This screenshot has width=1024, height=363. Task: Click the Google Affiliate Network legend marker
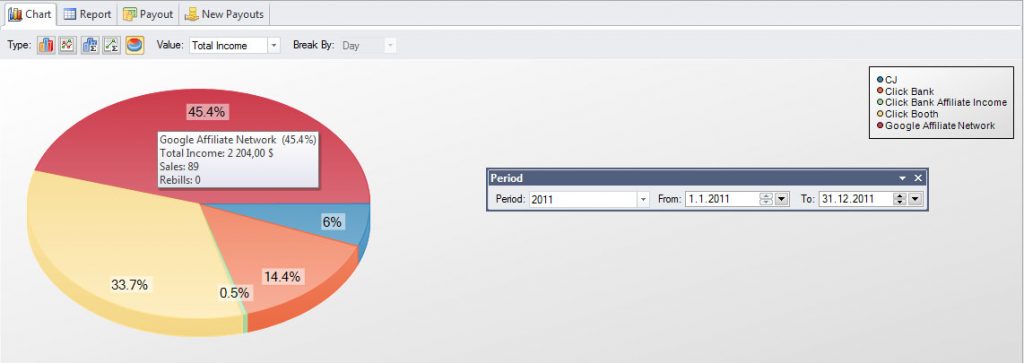(x=880, y=125)
